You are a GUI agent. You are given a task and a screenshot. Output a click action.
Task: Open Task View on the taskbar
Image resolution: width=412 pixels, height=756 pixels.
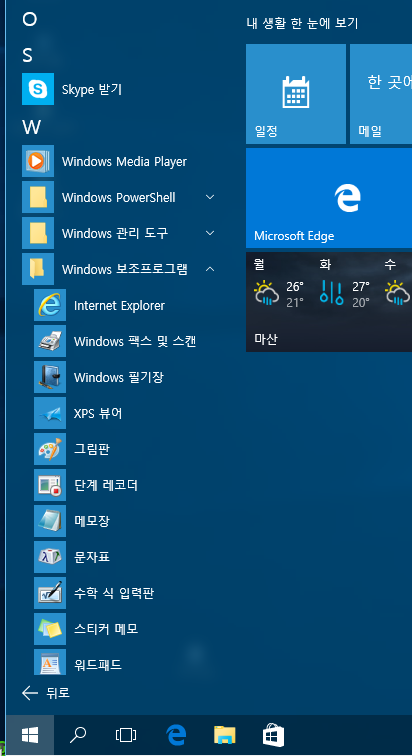pyautogui.click(x=126, y=735)
